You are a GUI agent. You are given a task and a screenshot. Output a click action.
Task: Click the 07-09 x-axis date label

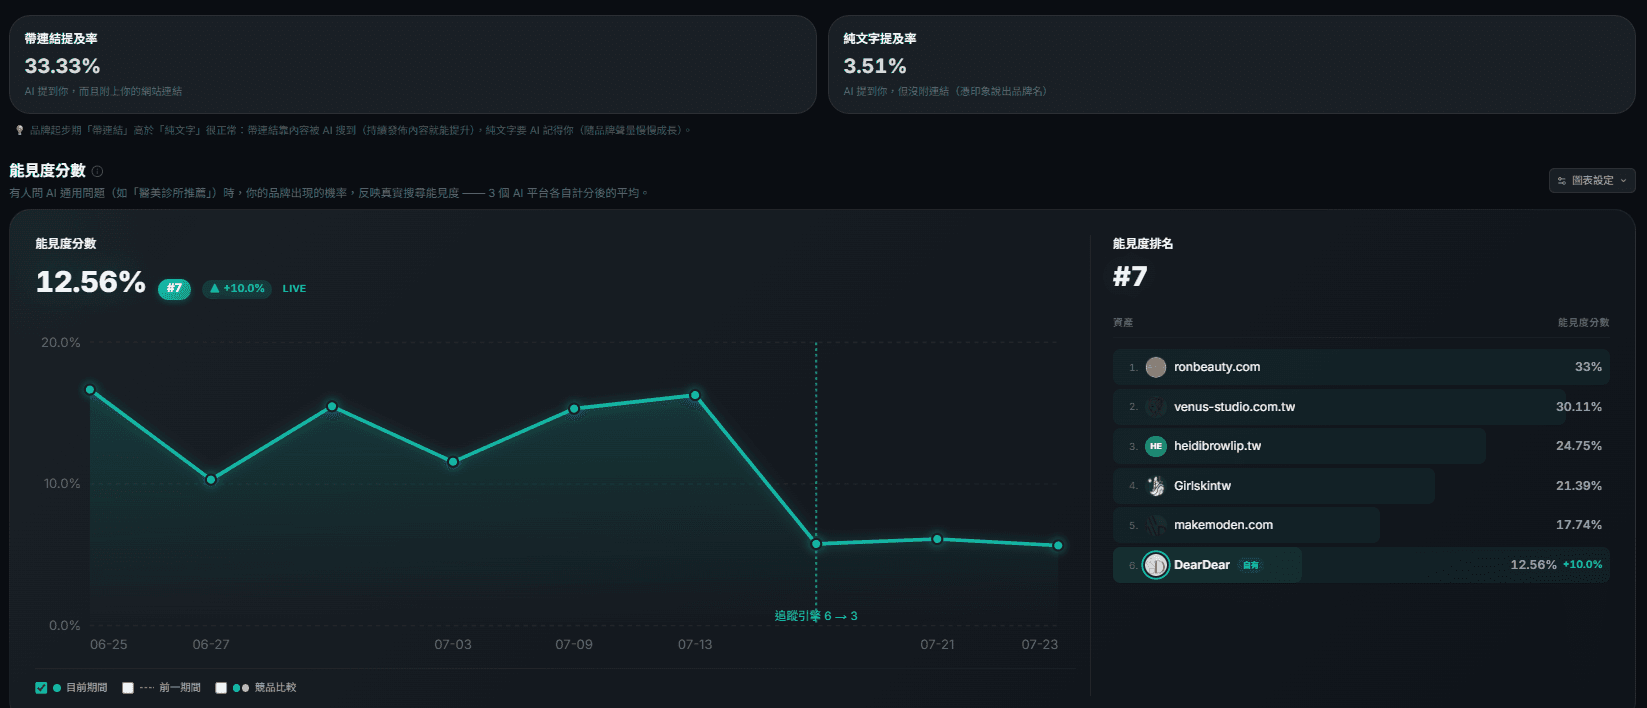coord(574,645)
